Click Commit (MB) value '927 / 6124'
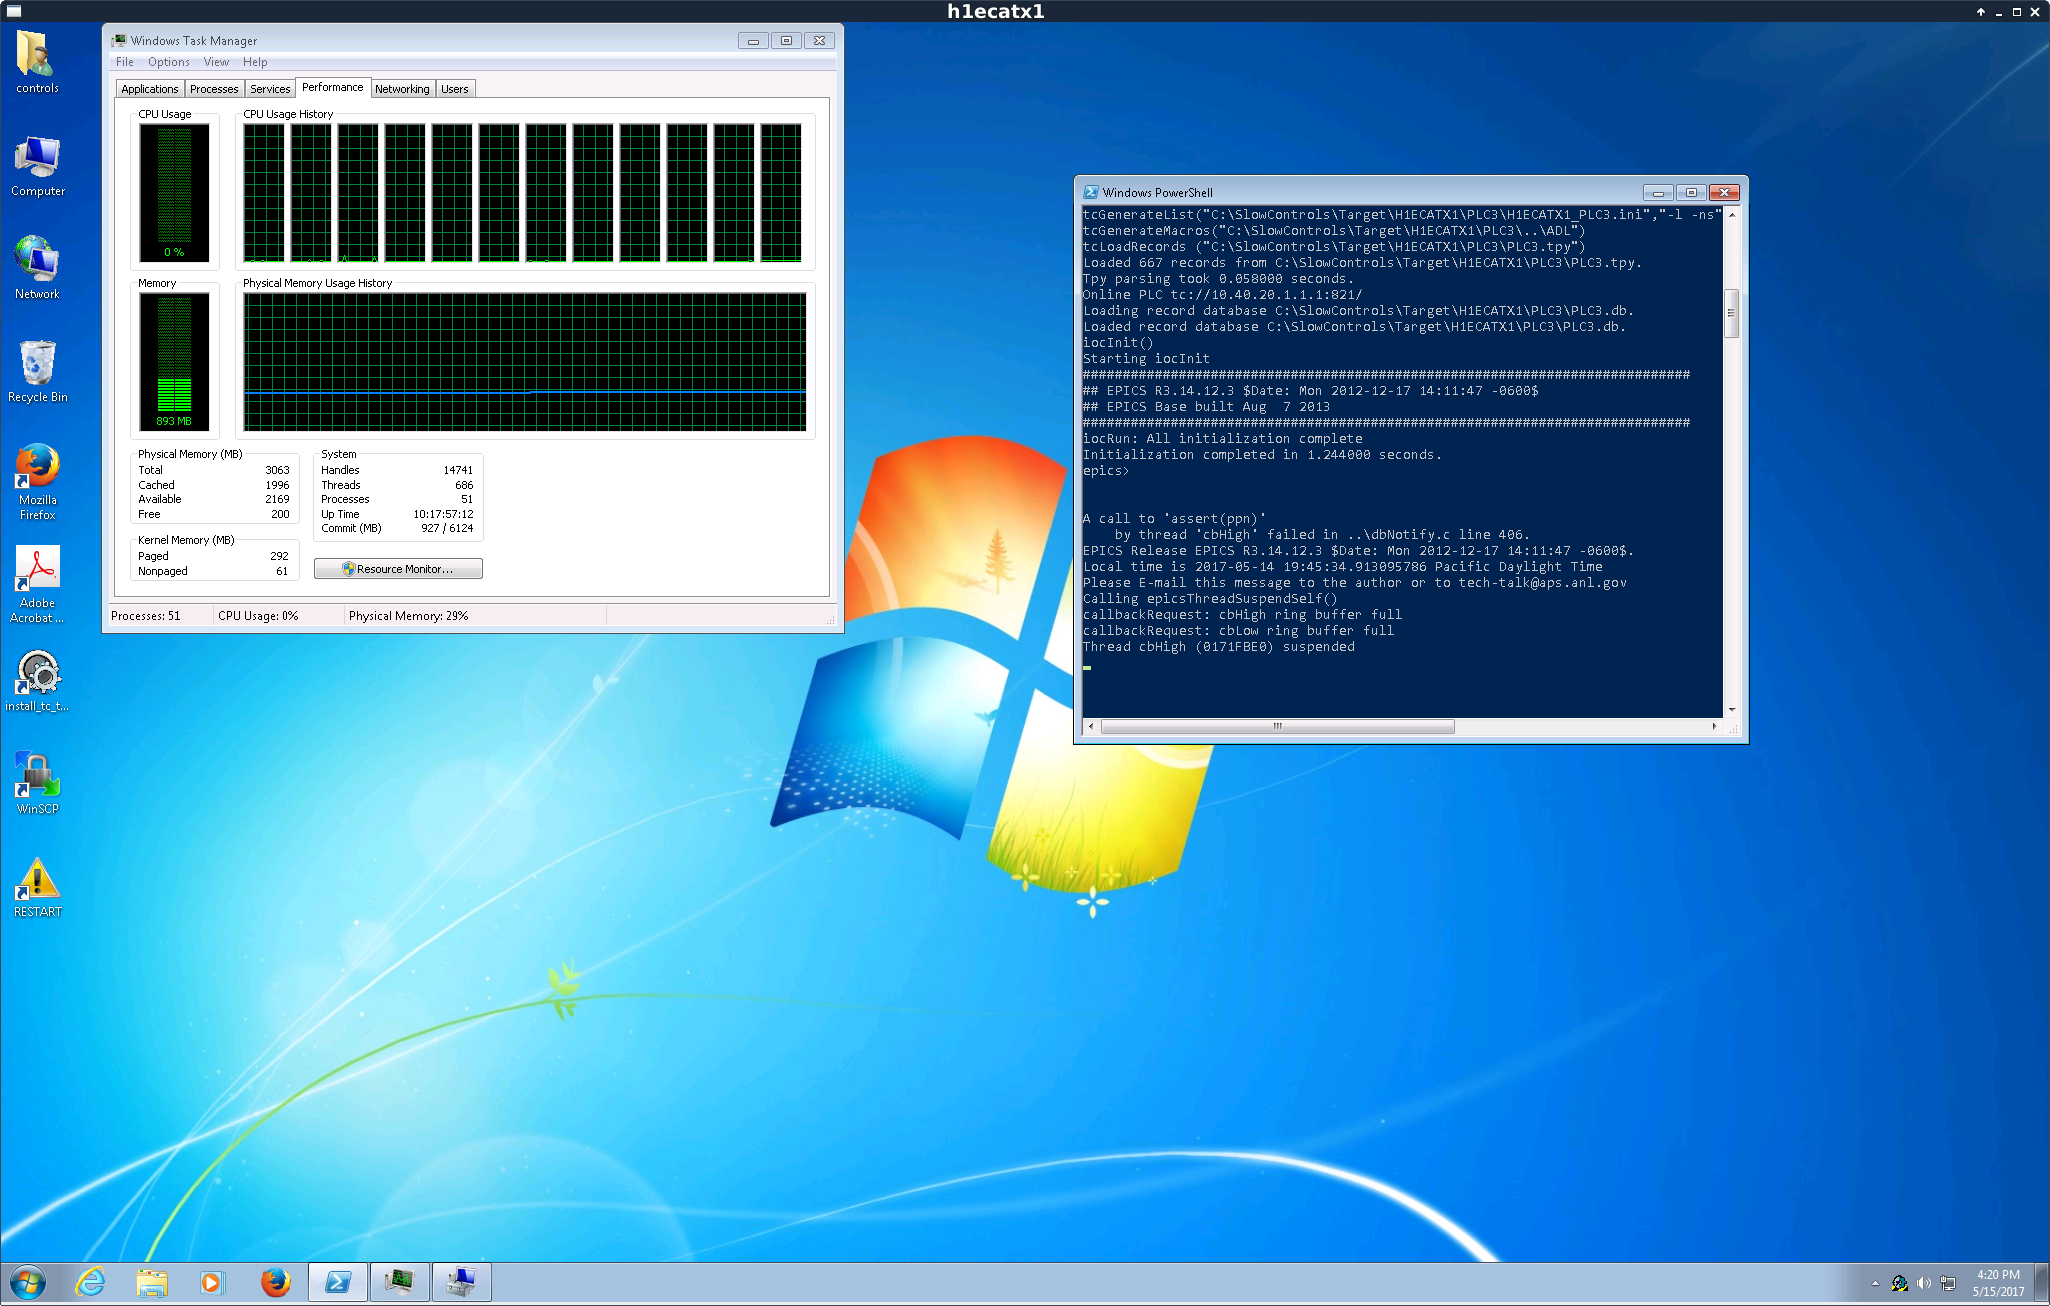 point(447,528)
